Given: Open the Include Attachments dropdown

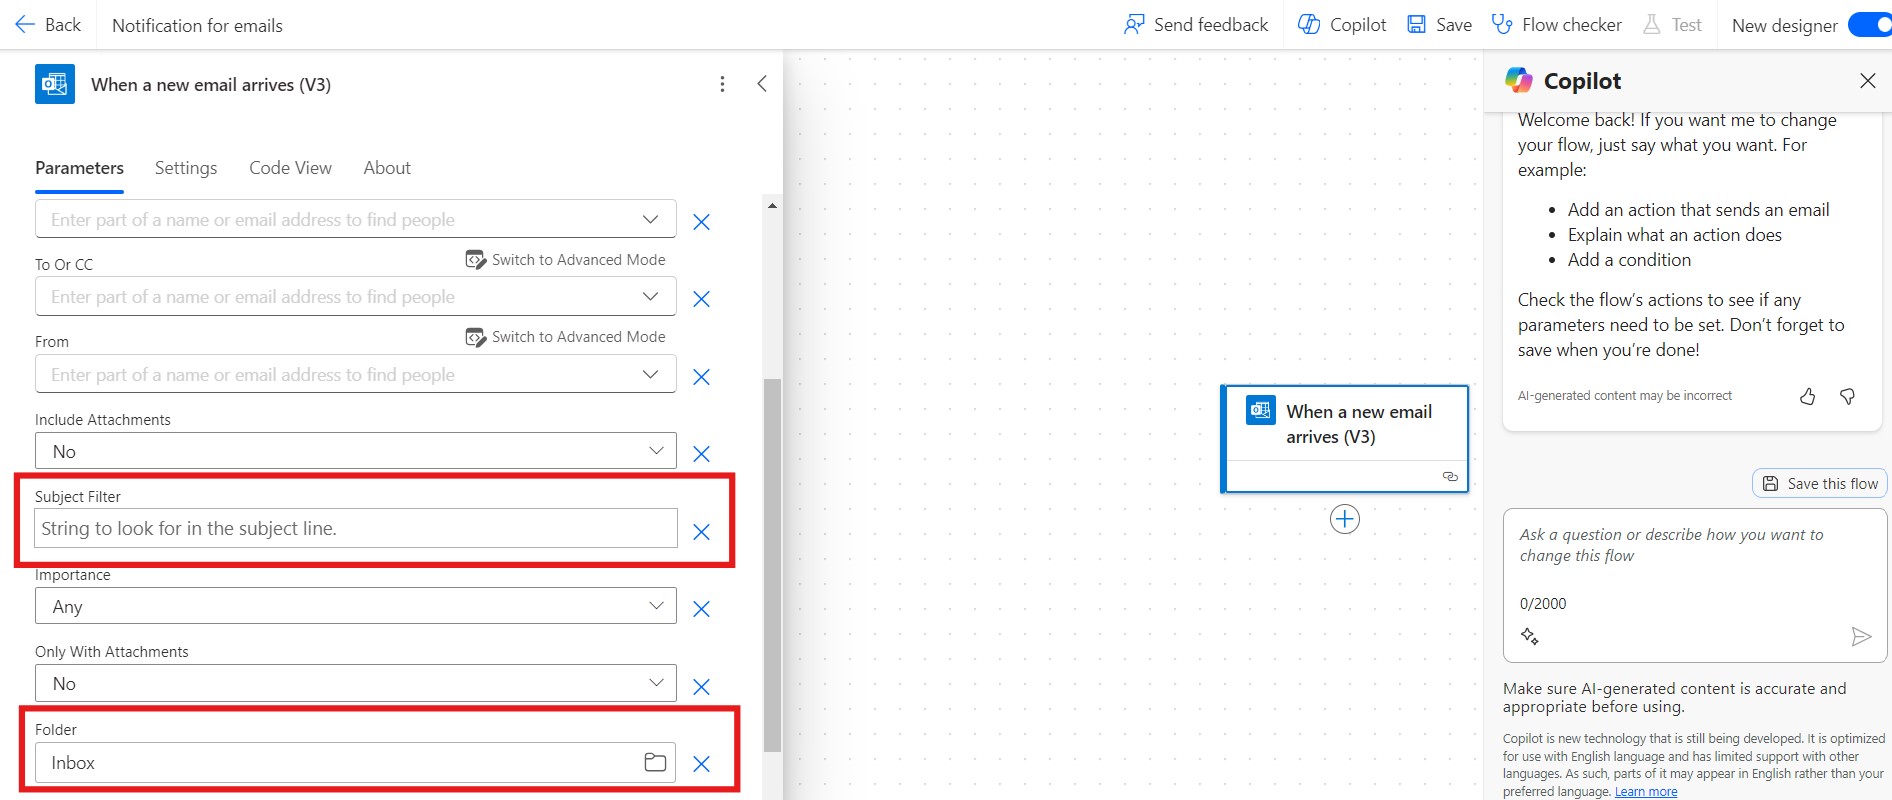Looking at the screenshot, I should click(356, 451).
